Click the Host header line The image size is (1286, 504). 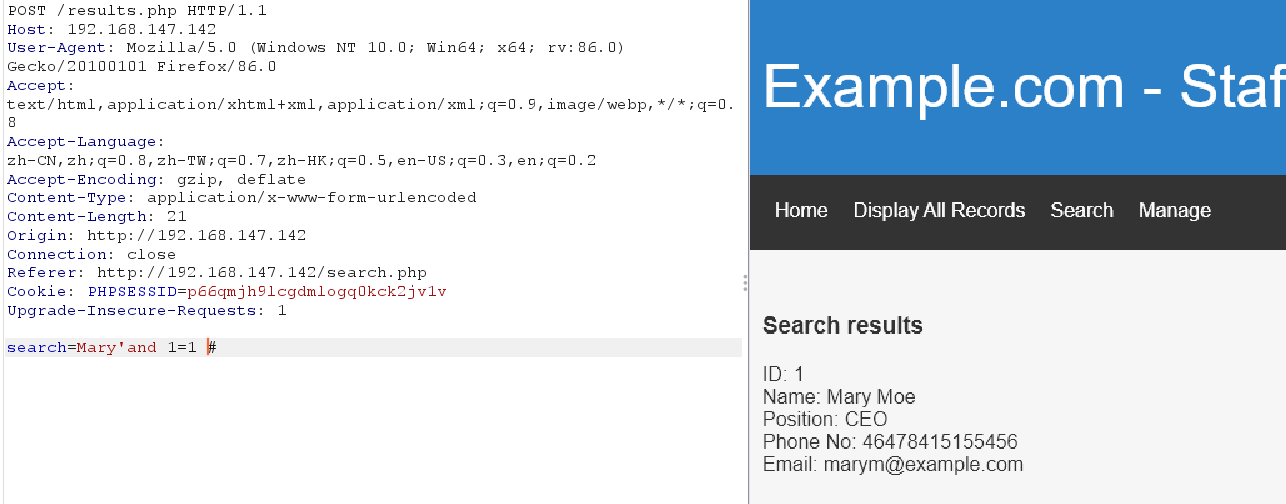click(x=110, y=29)
